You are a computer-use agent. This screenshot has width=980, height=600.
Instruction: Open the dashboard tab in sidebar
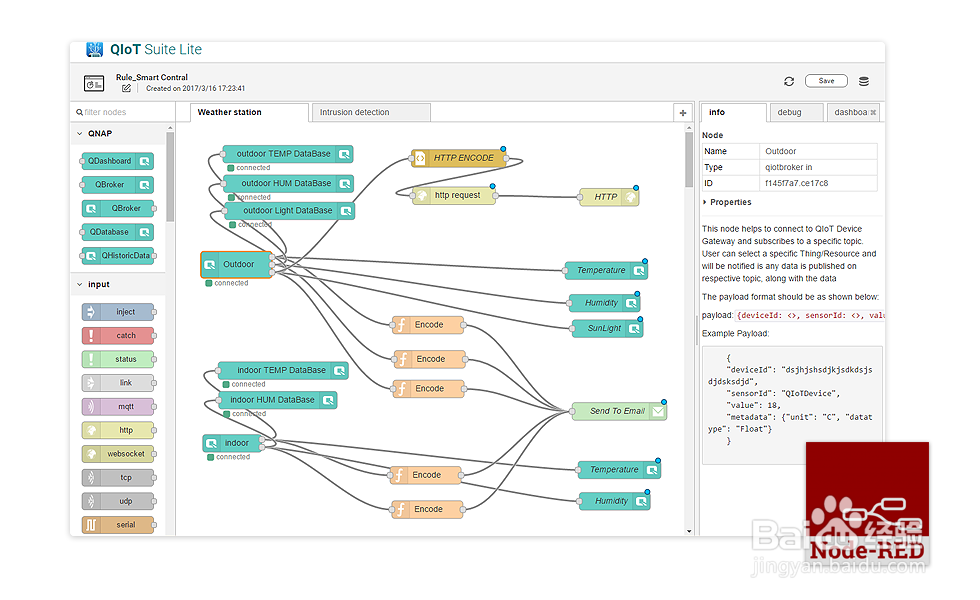pyautogui.click(x=853, y=112)
